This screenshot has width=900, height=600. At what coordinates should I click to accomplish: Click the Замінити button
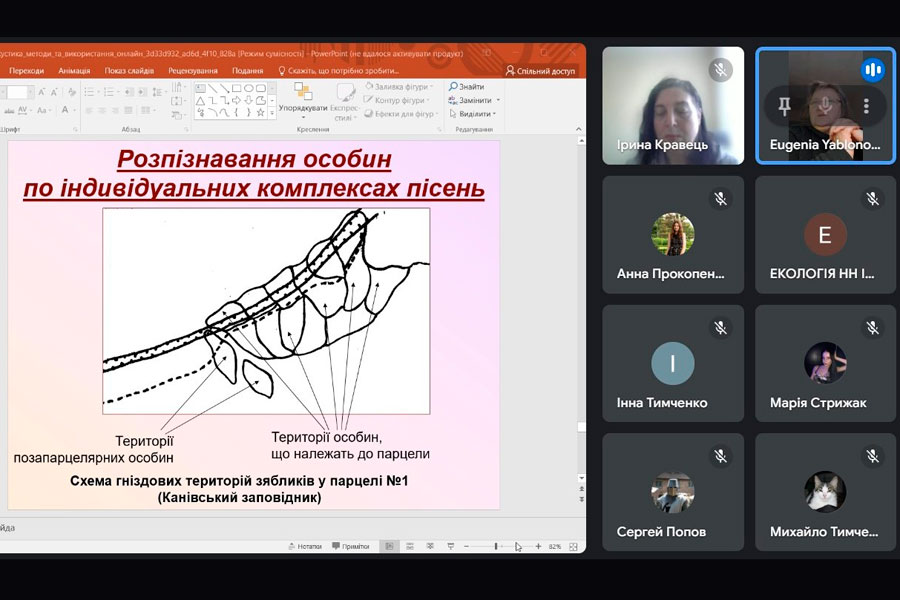coord(474,100)
